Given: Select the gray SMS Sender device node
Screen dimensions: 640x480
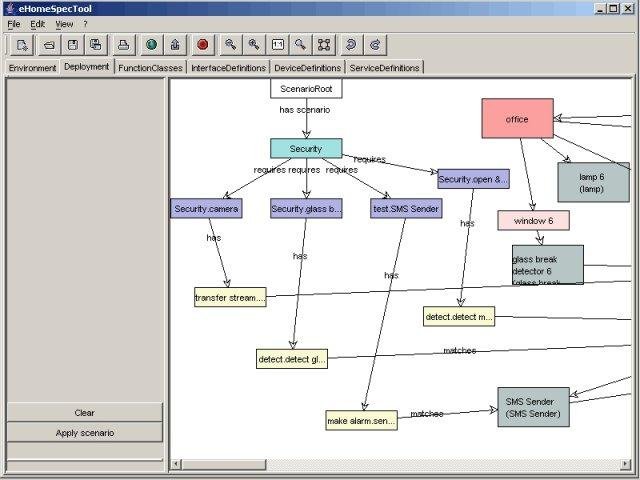Looking at the screenshot, I should pos(533,407).
